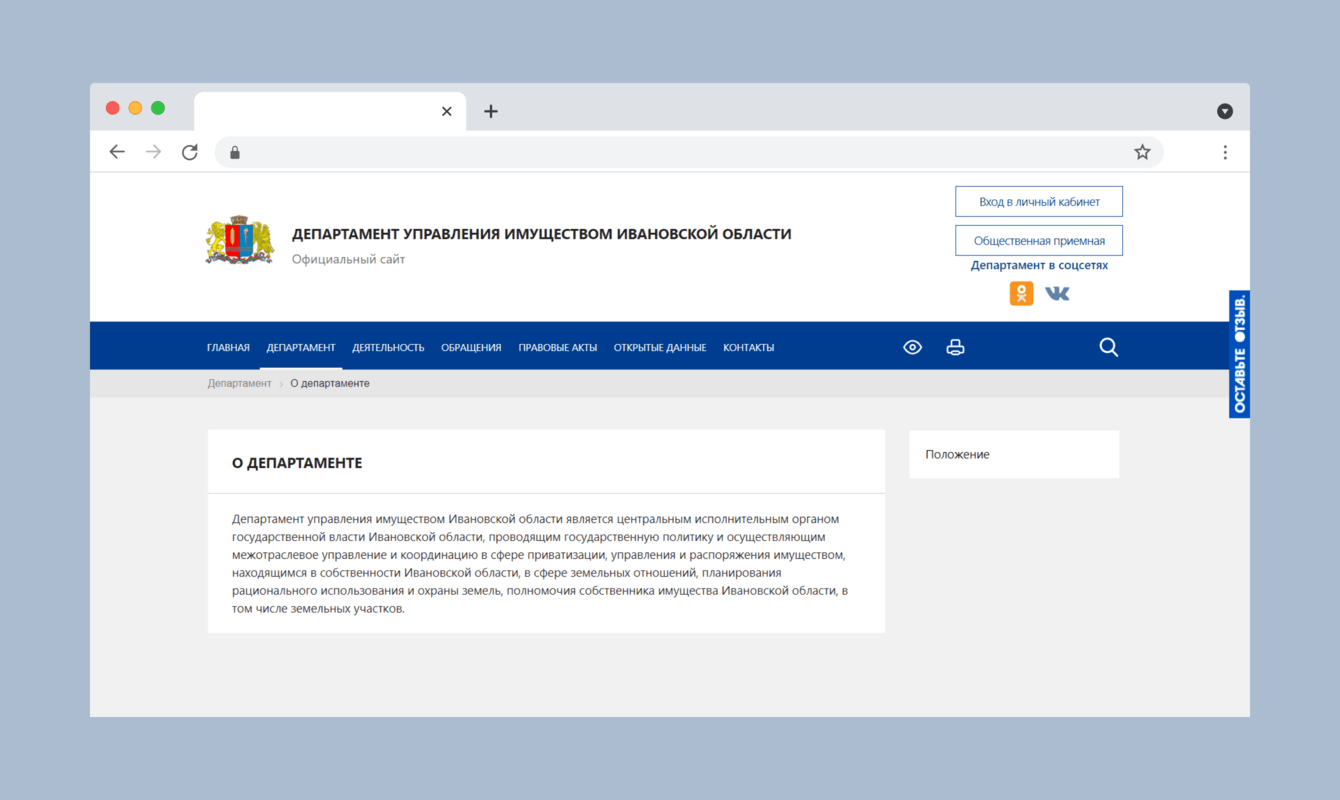Click Департамент in the breadcrumb trail
This screenshot has width=1340, height=800.
click(239, 383)
